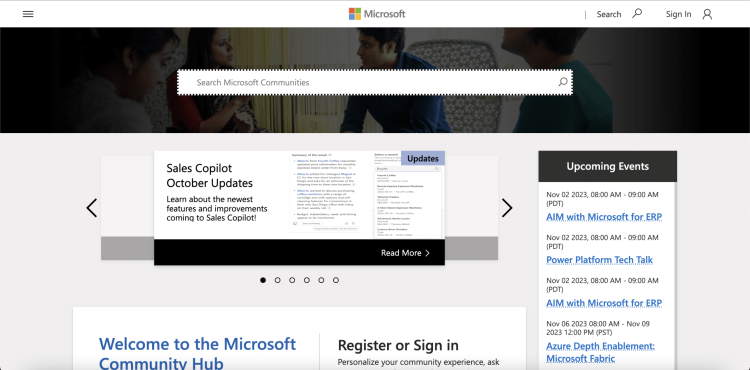Select the fifth carousel dot
The image size is (750, 370).
[x=321, y=280]
